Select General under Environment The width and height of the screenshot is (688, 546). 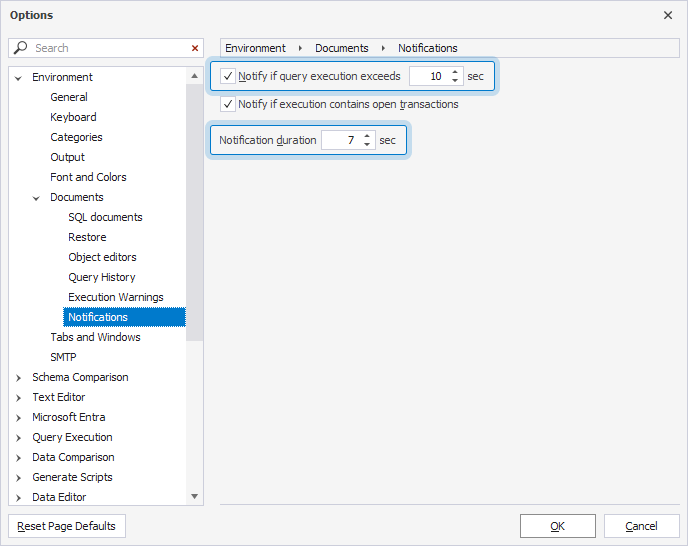(x=69, y=97)
